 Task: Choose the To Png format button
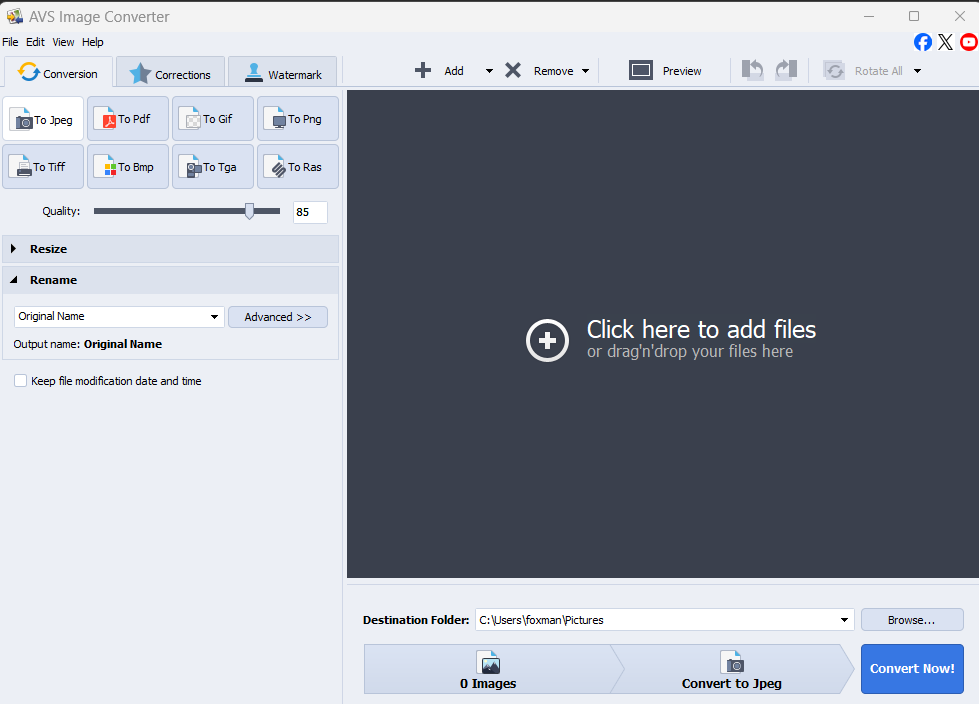tap(298, 119)
